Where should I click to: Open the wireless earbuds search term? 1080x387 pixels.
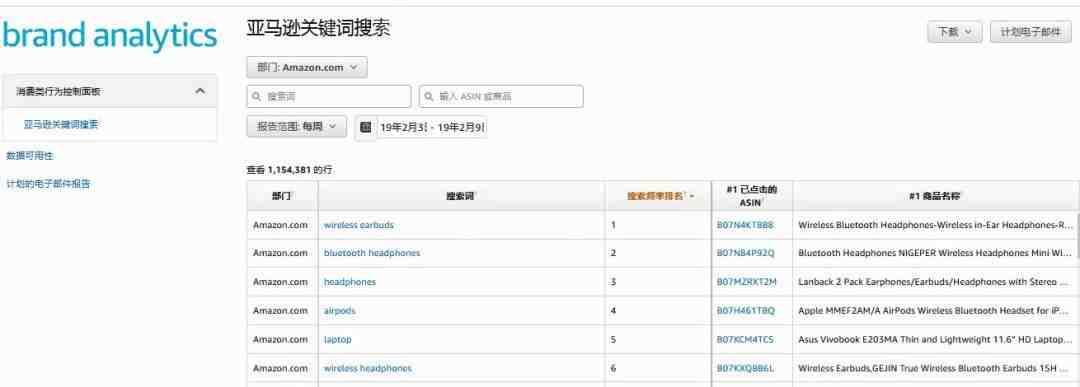[359, 225]
